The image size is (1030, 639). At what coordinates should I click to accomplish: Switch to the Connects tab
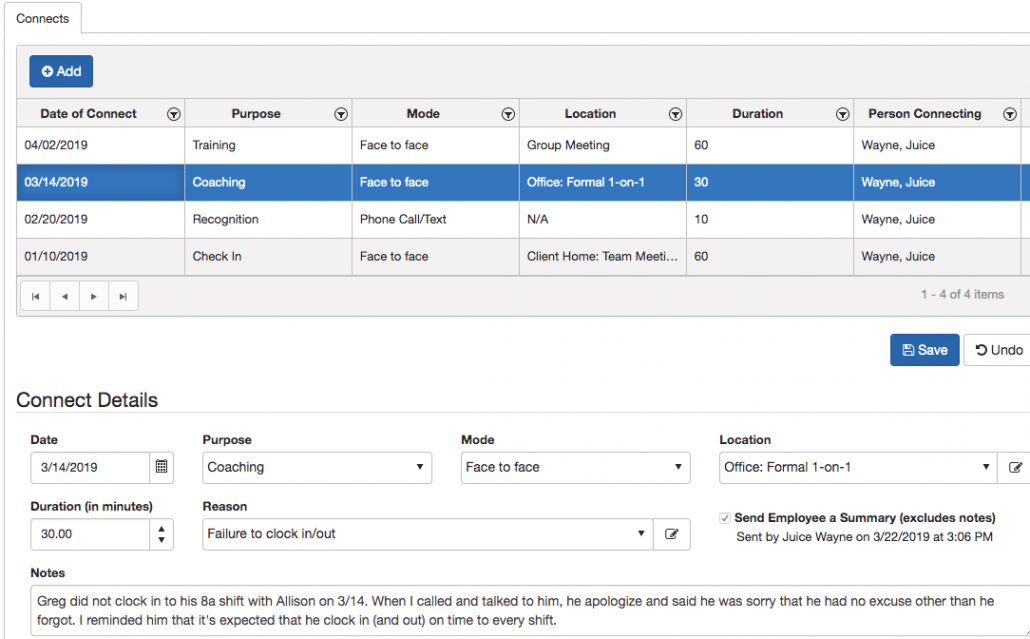click(x=43, y=19)
